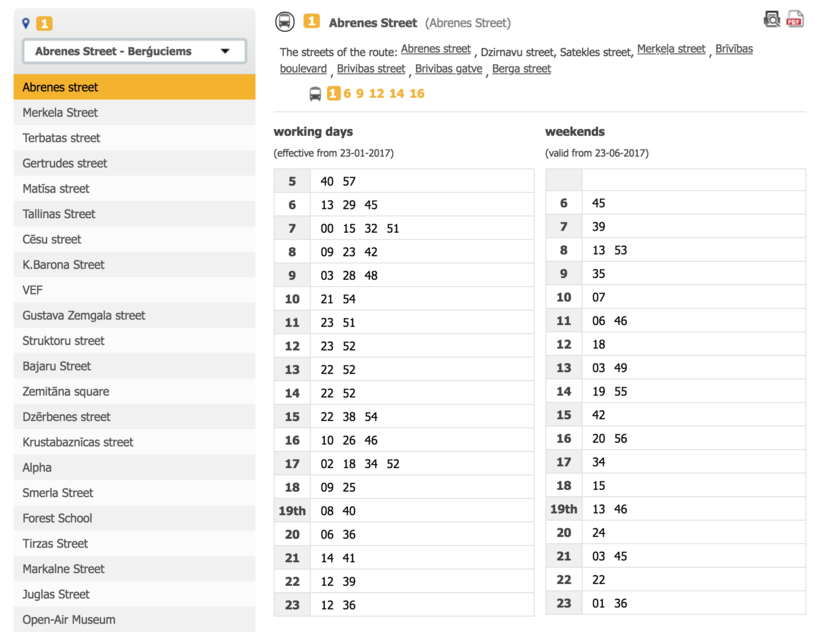The height and width of the screenshot is (632, 820).
Task: Click the orange route 1 badge in the sidebar
Action: click(x=44, y=23)
